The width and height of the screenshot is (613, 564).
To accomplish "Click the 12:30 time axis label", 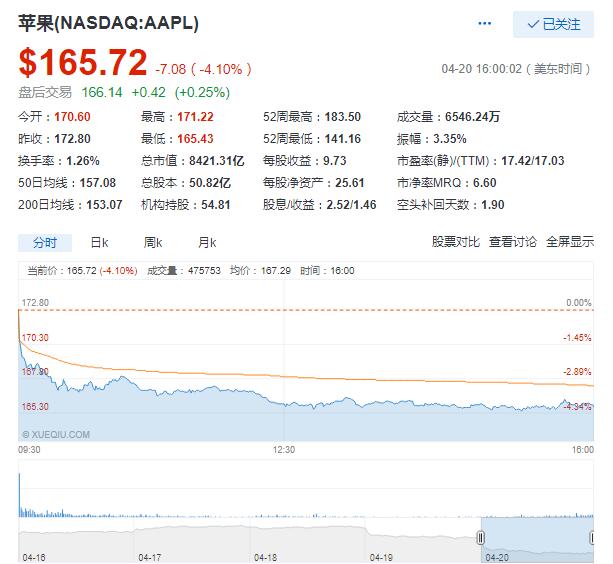I will click(x=284, y=450).
